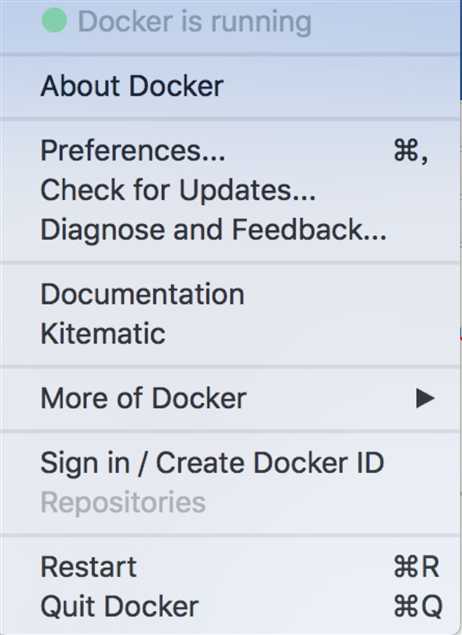This screenshot has height=635, width=462.
Task: Open Docker Preferences…
Action: [x=230, y=151]
